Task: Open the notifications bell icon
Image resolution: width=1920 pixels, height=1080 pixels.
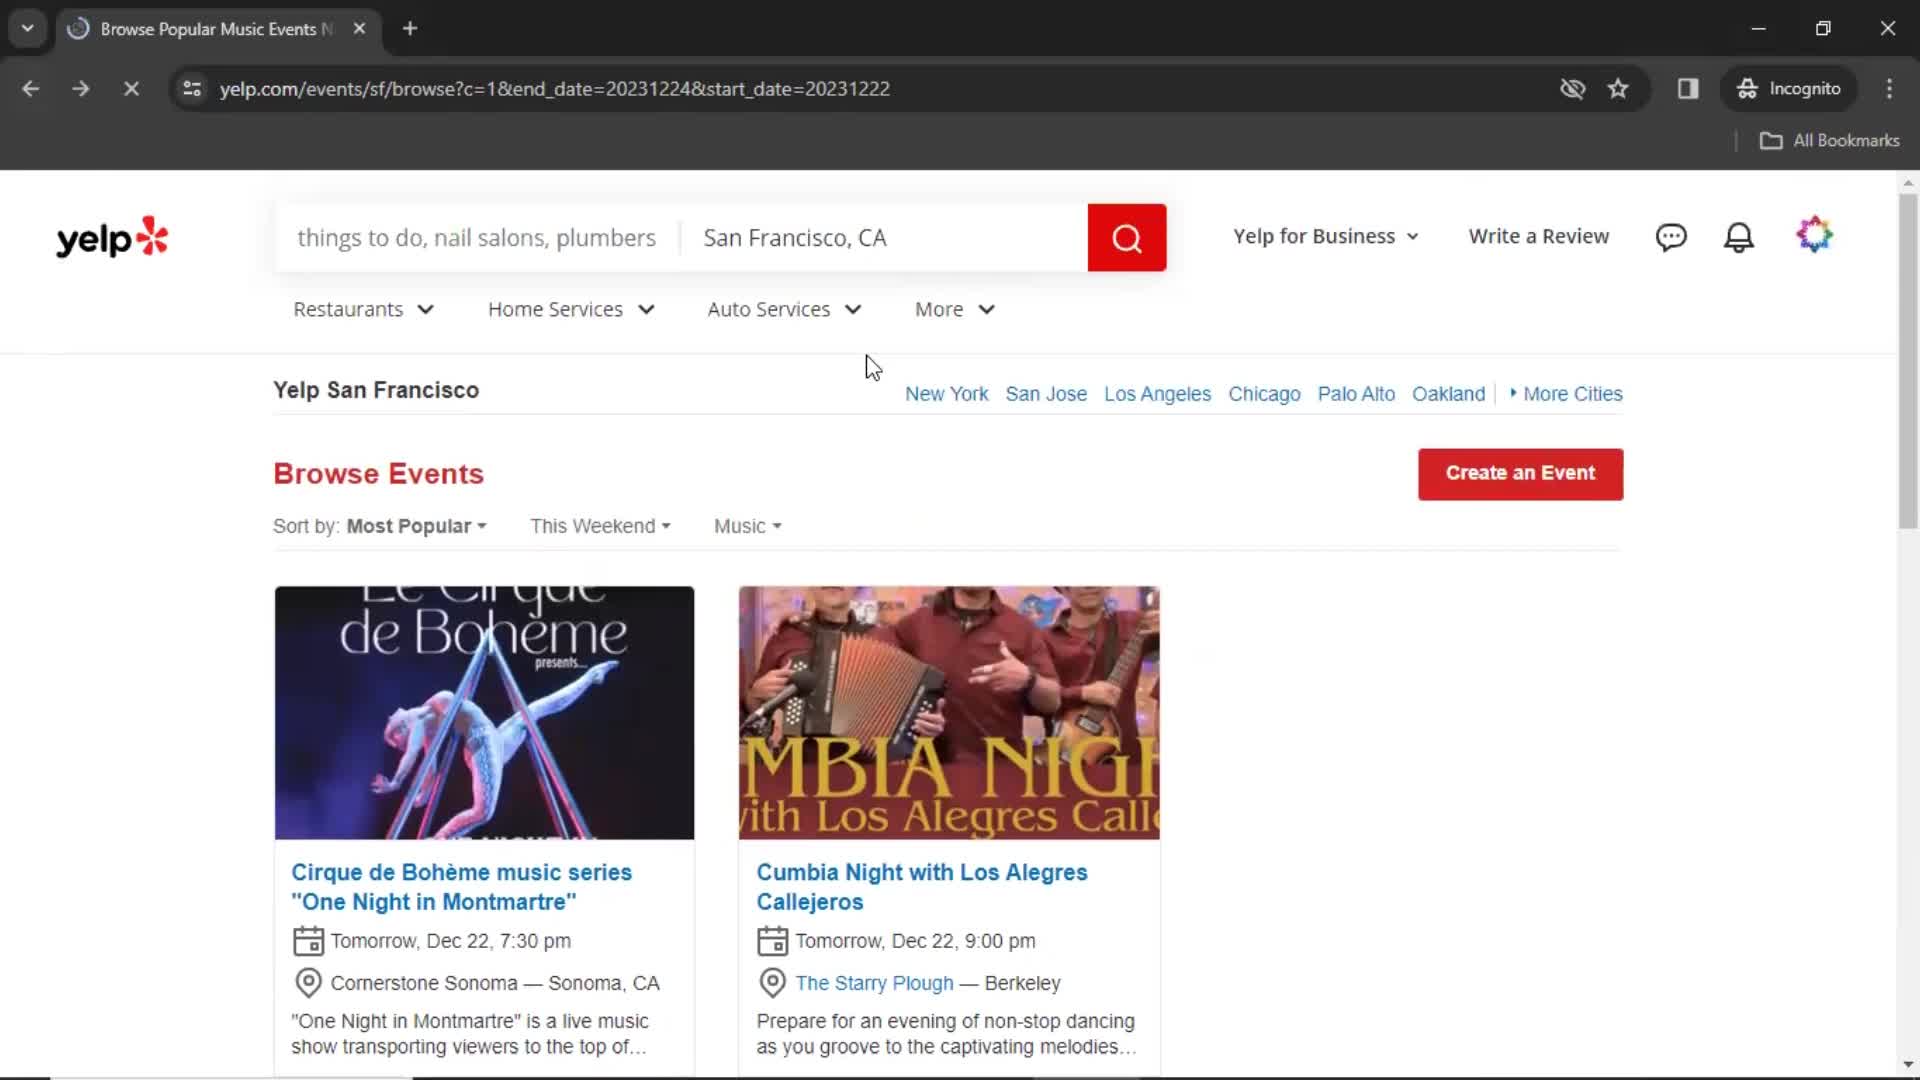Action: click(1739, 237)
